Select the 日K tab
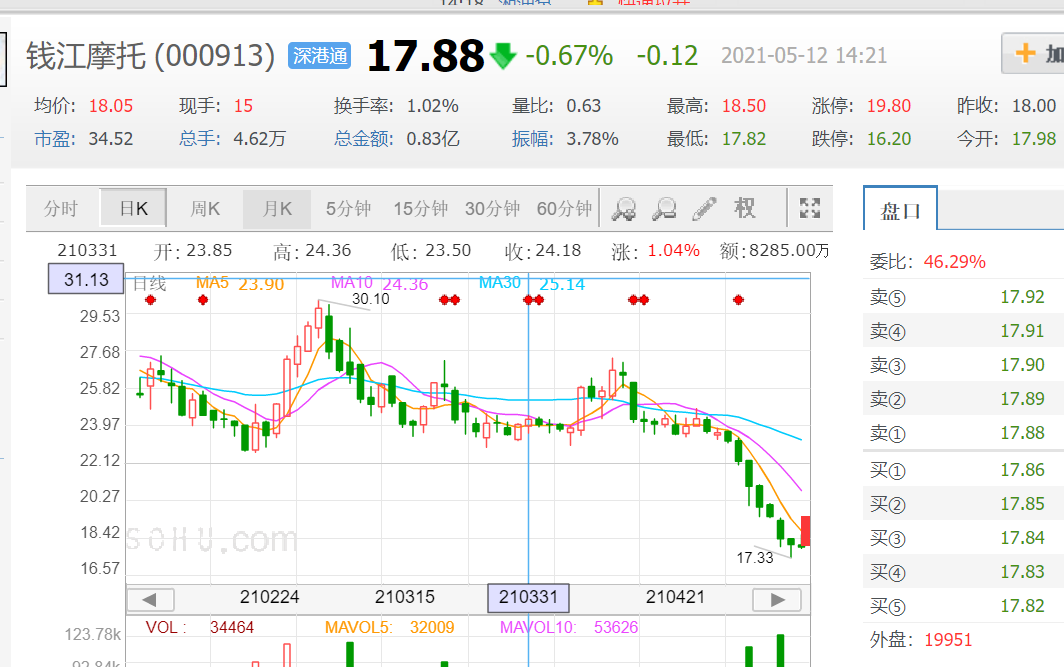The height and width of the screenshot is (667, 1064). coord(133,208)
